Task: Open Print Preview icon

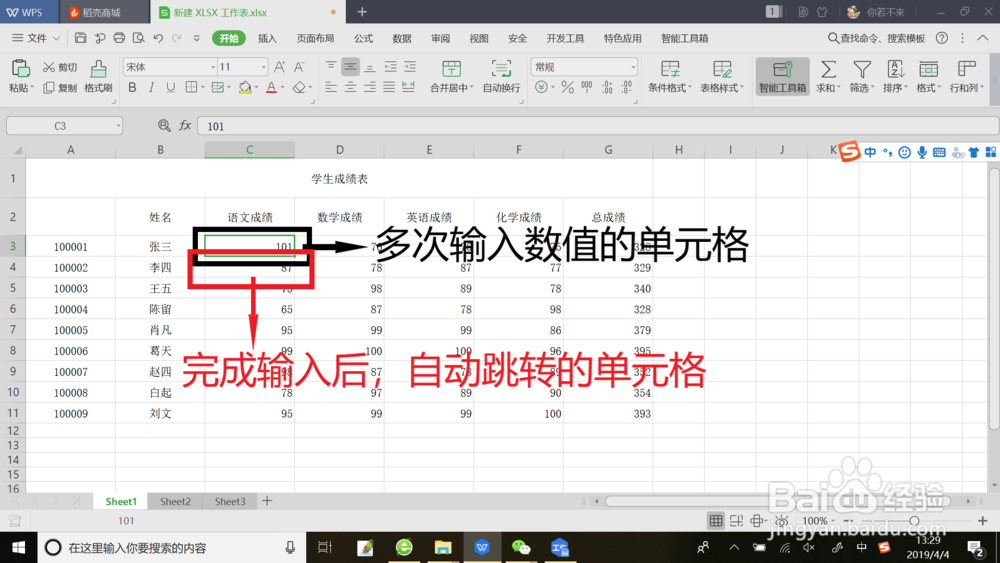Action: click(138, 38)
